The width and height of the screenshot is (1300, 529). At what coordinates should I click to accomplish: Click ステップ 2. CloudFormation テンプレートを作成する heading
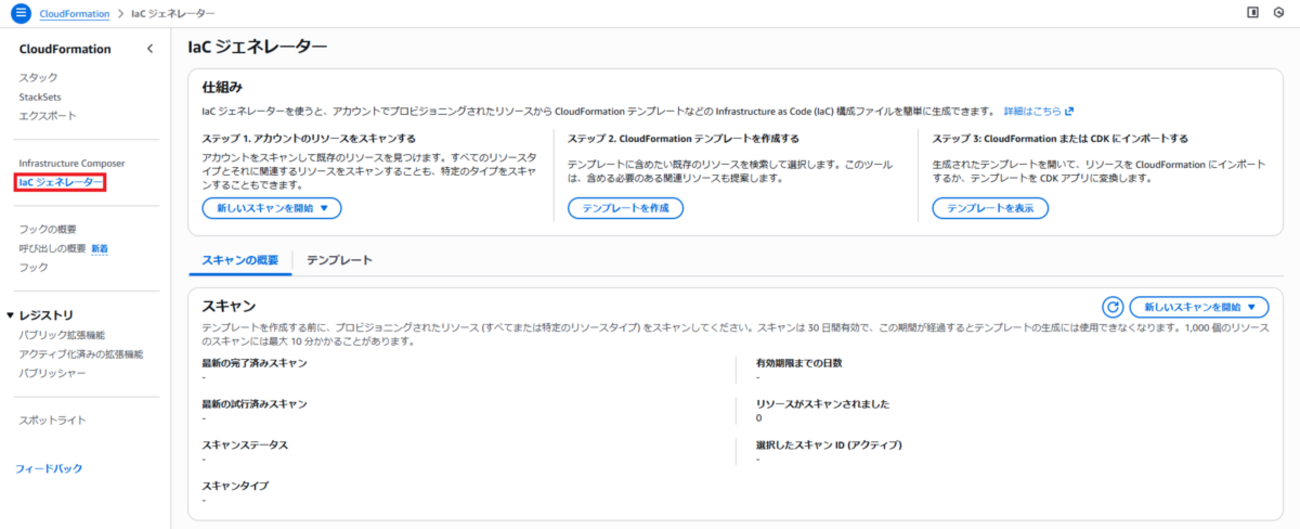point(683,138)
